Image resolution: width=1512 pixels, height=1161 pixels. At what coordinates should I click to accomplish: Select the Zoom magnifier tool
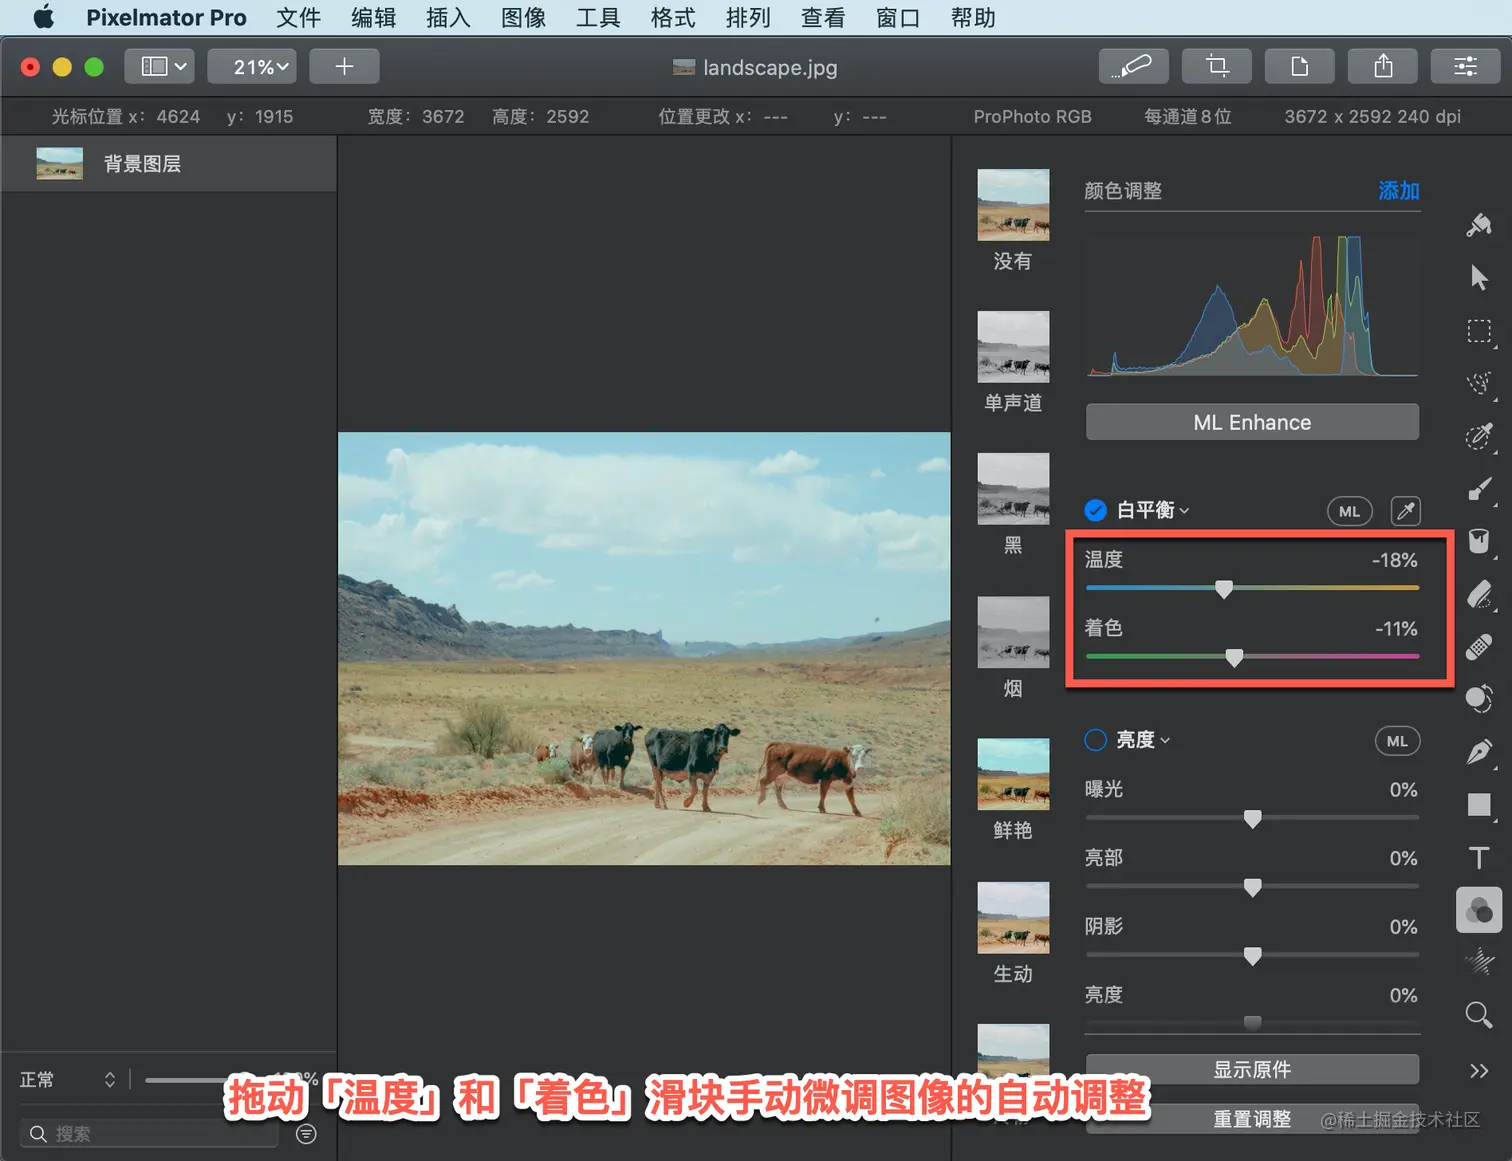pyautogui.click(x=1479, y=1015)
